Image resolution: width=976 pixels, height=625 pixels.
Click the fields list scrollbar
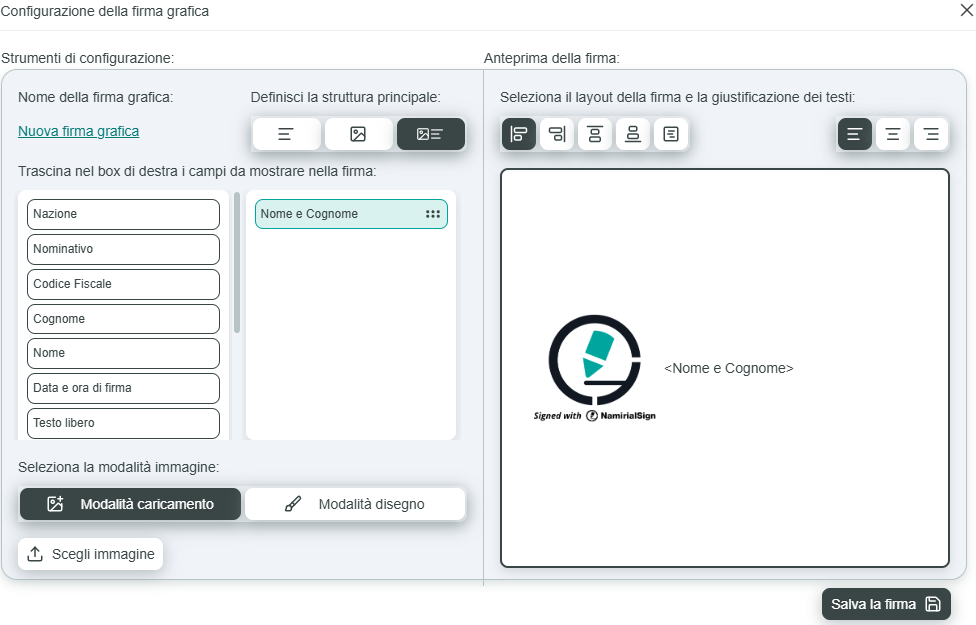[x=237, y=263]
